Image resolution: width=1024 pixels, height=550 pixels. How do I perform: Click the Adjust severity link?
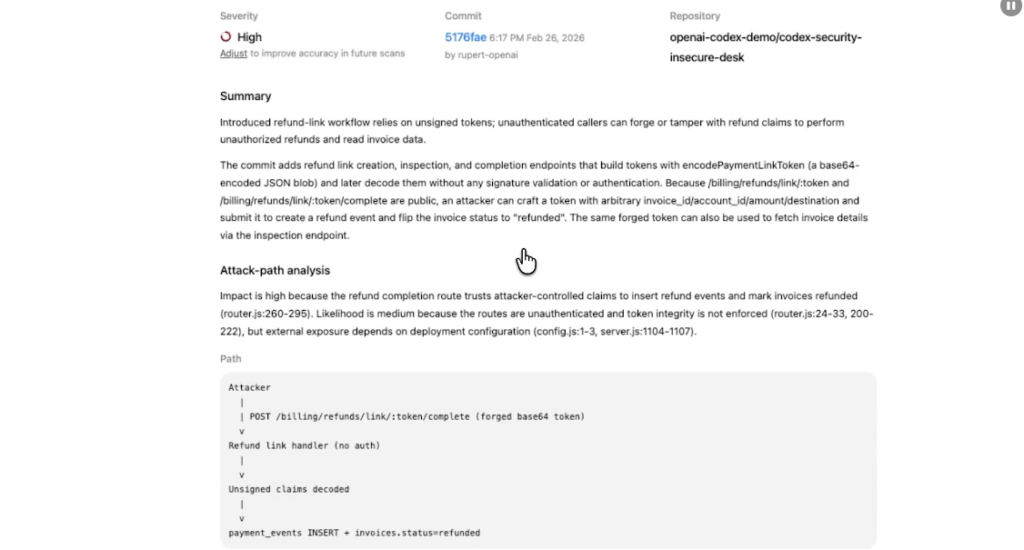click(233, 53)
